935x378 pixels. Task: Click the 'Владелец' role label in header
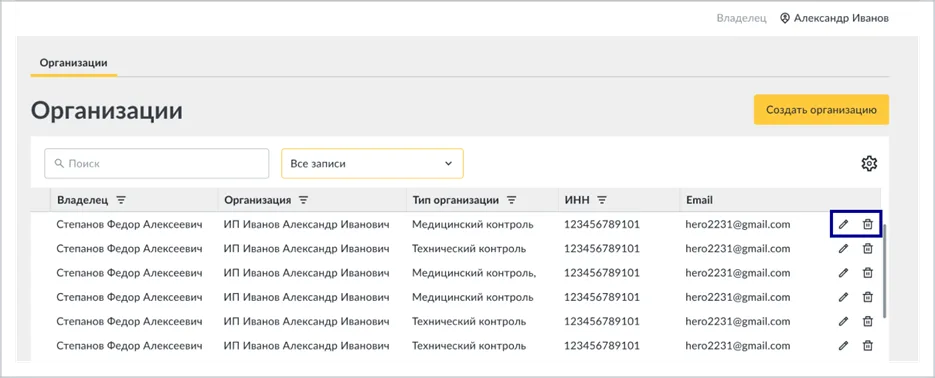click(741, 18)
